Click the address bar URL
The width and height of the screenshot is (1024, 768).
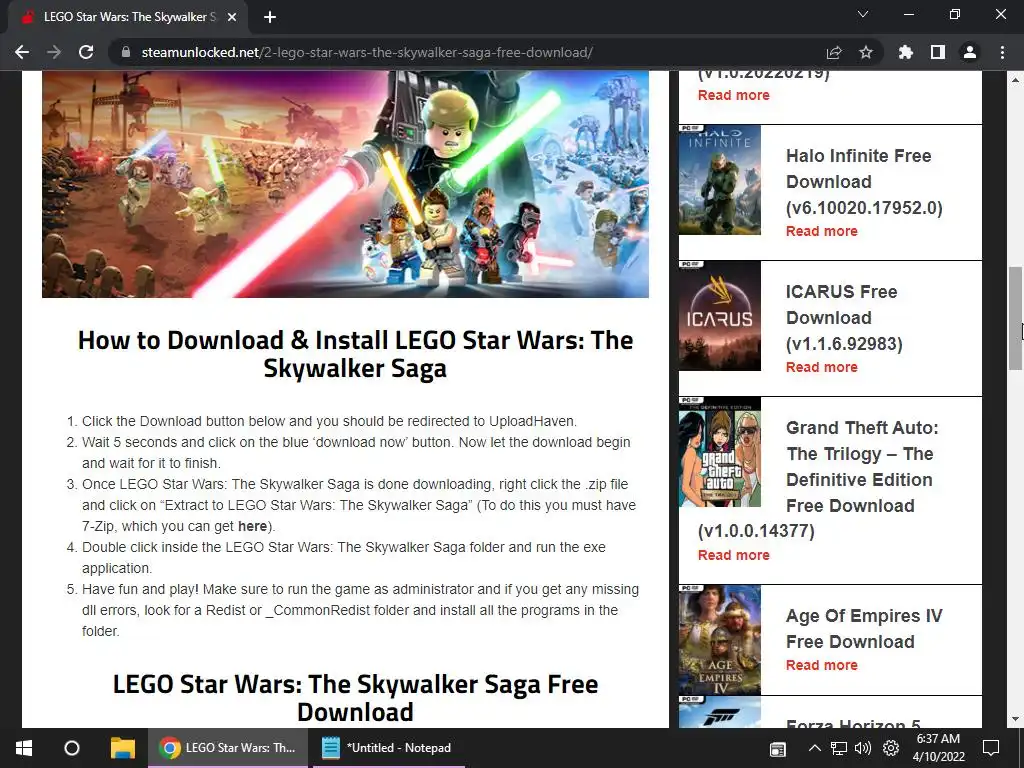click(x=367, y=52)
